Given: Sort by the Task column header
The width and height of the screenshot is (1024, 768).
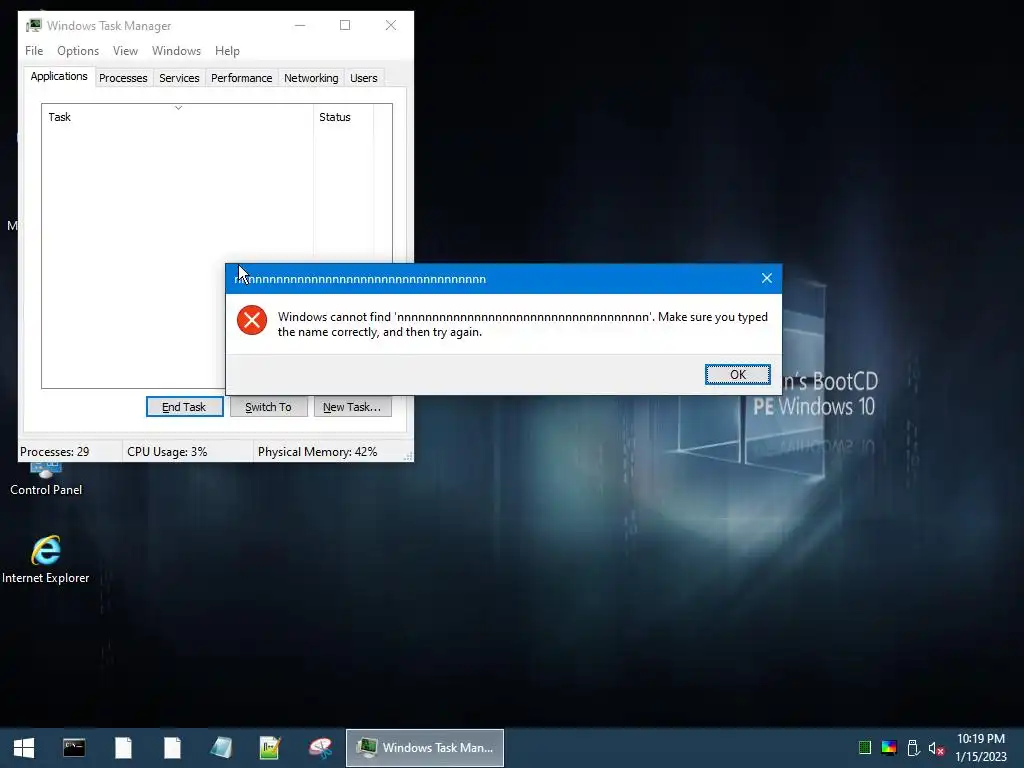Looking at the screenshot, I should click(x=177, y=117).
